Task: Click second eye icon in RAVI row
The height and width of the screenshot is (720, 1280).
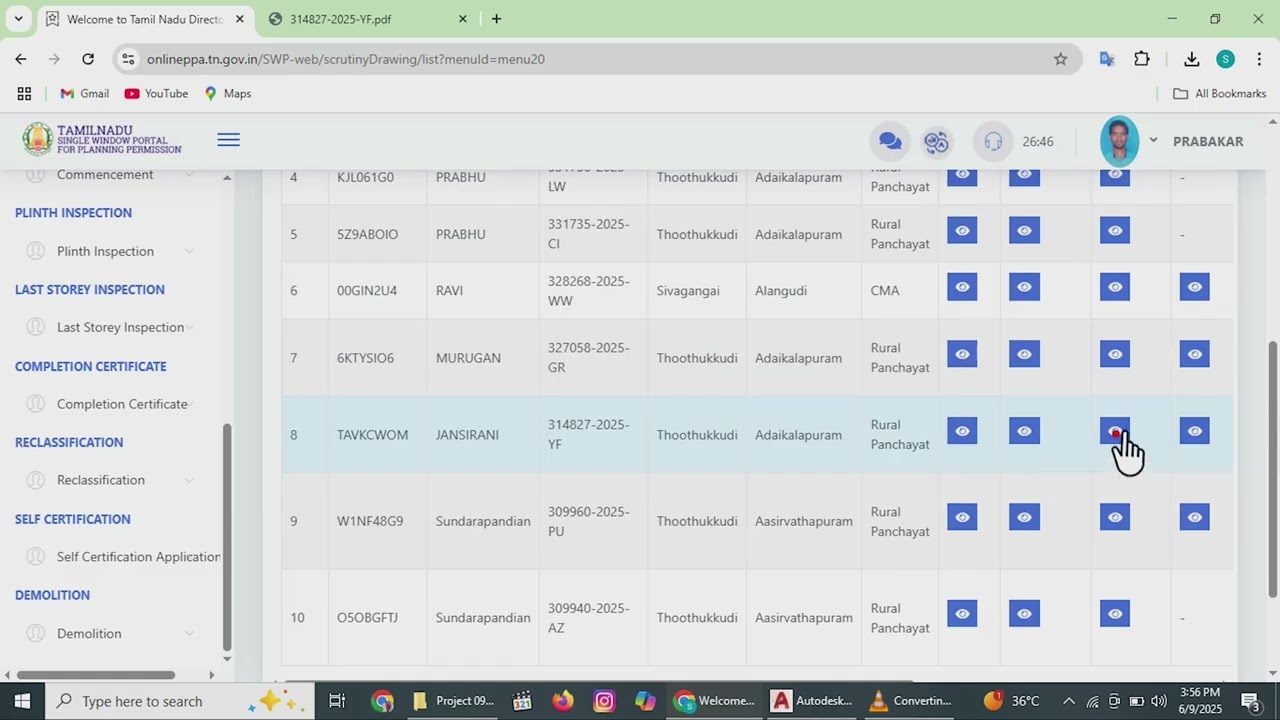Action: coord(1024,288)
